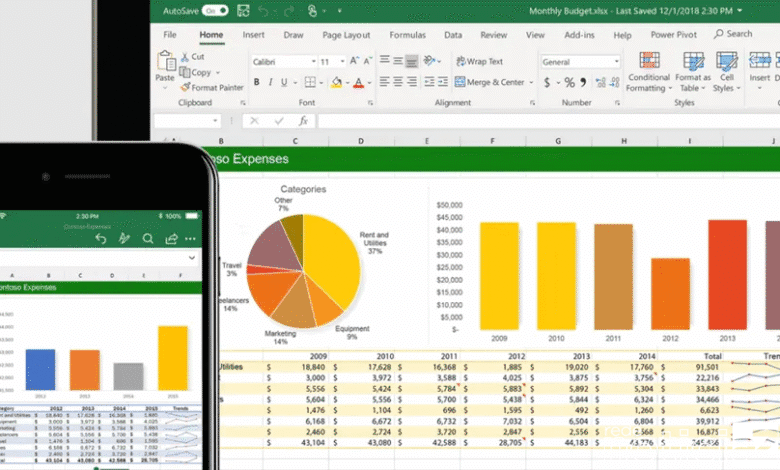Image resolution: width=780 pixels, height=470 pixels.
Task: Open the Review tab
Action: 493,35
